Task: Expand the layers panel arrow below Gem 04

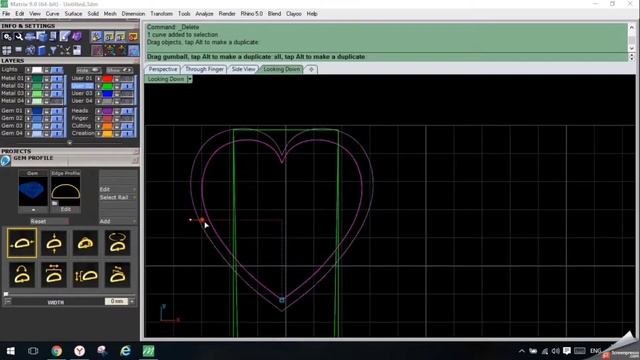Action: [69, 143]
